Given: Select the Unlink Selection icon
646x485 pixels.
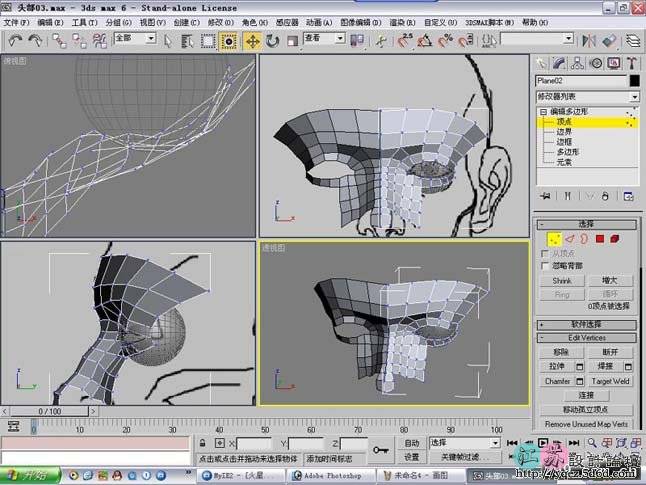Looking at the screenshot, I should (79, 40).
